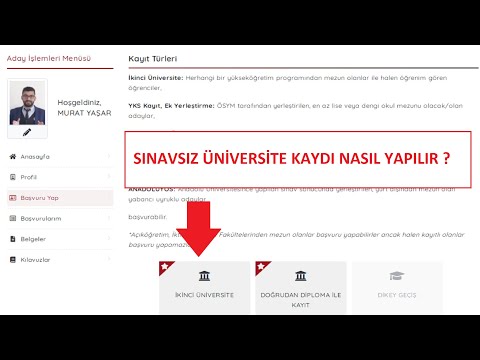The height and width of the screenshot is (360, 480).
Task: Expand the Başvurularım row chevron
Action: click(109, 218)
